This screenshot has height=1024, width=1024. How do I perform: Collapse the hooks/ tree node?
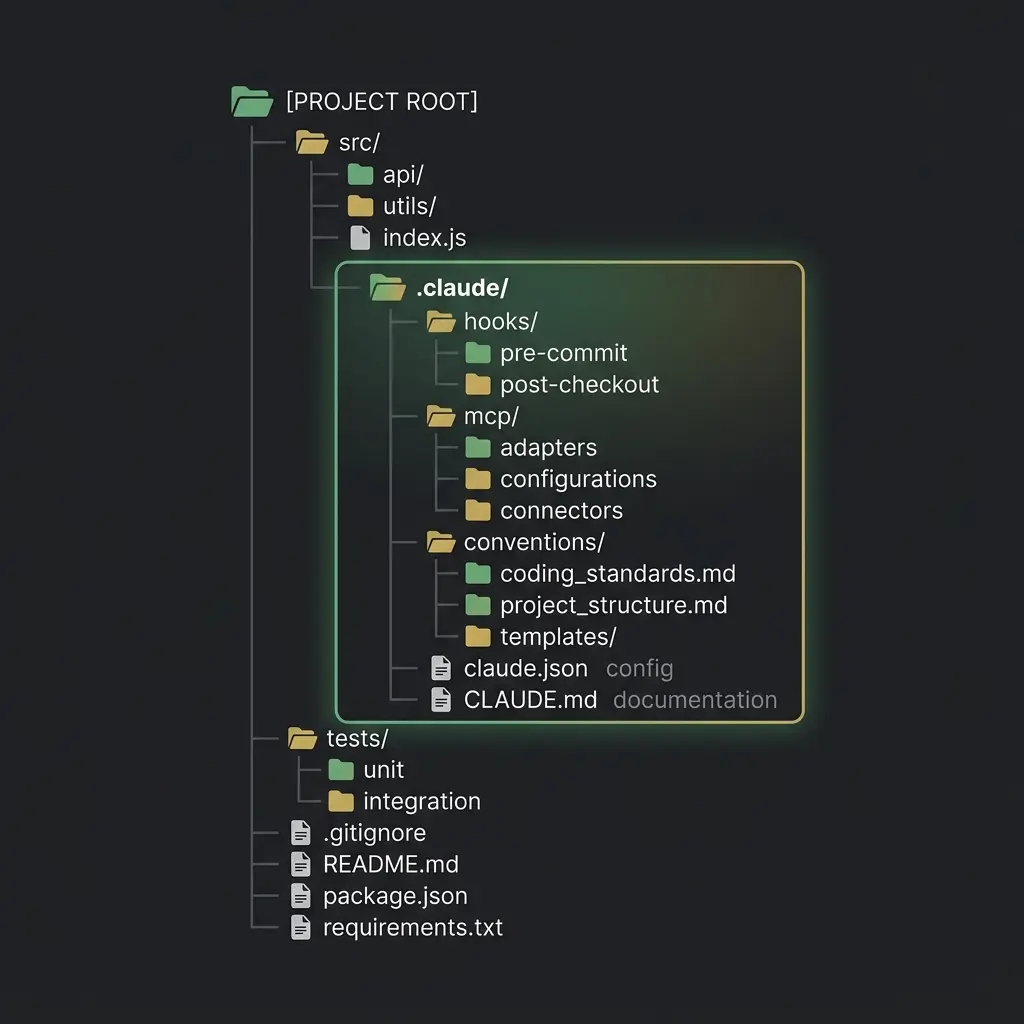click(x=501, y=322)
